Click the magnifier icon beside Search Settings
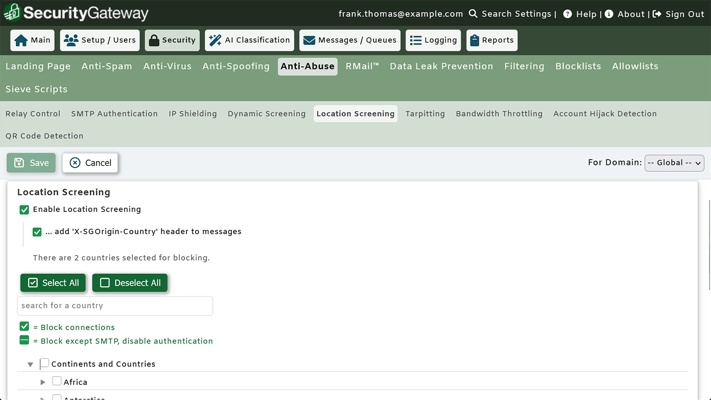This screenshot has width=711, height=400. click(x=473, y=14)
